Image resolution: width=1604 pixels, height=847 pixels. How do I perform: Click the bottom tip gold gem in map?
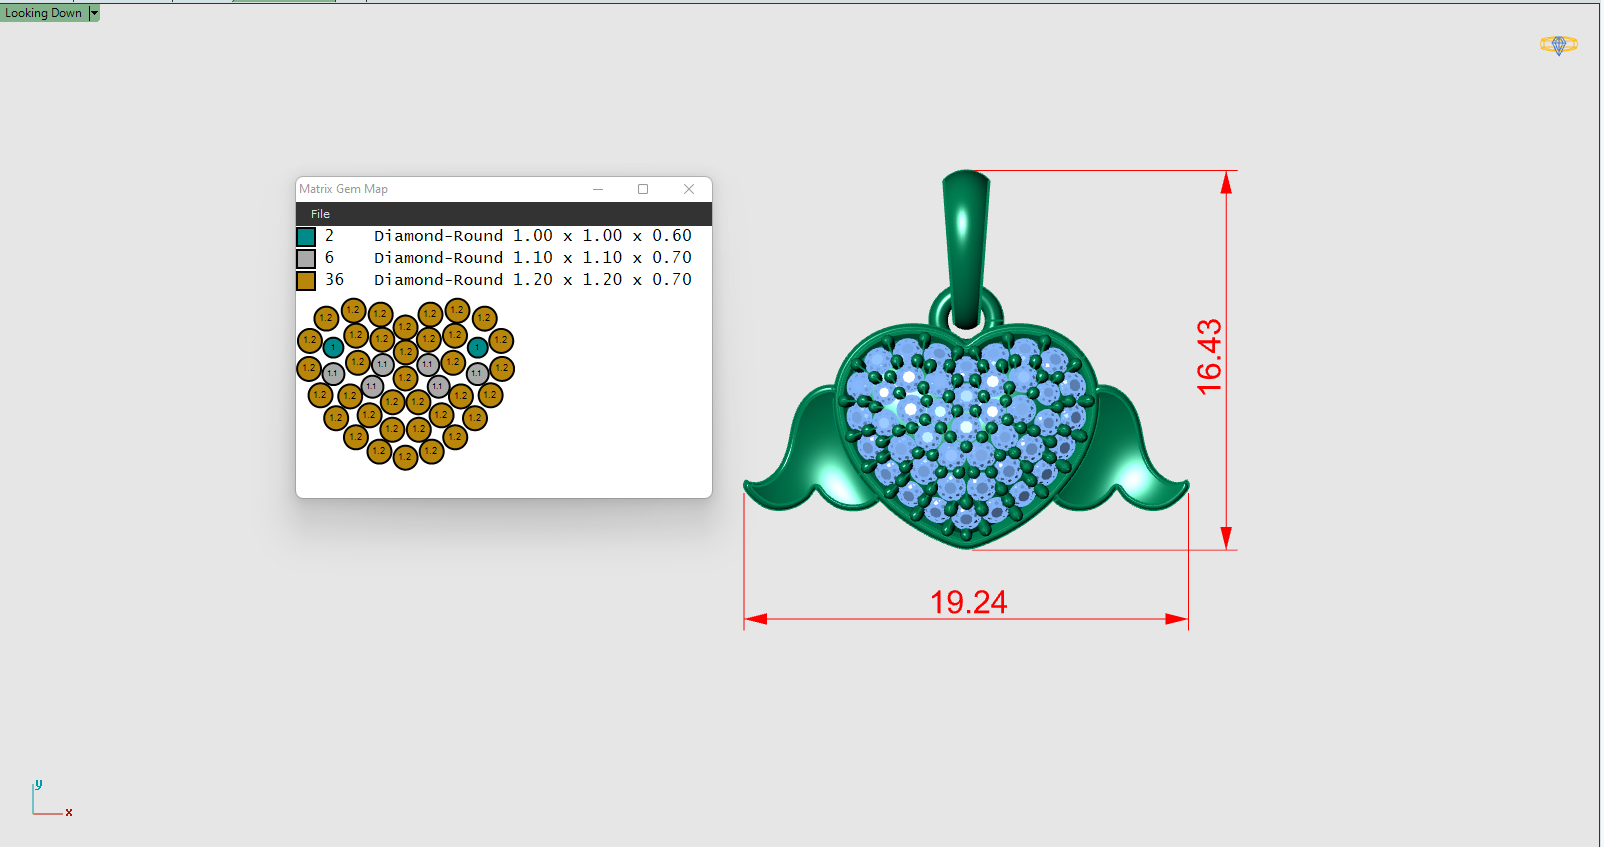click(x=405, y=458)
